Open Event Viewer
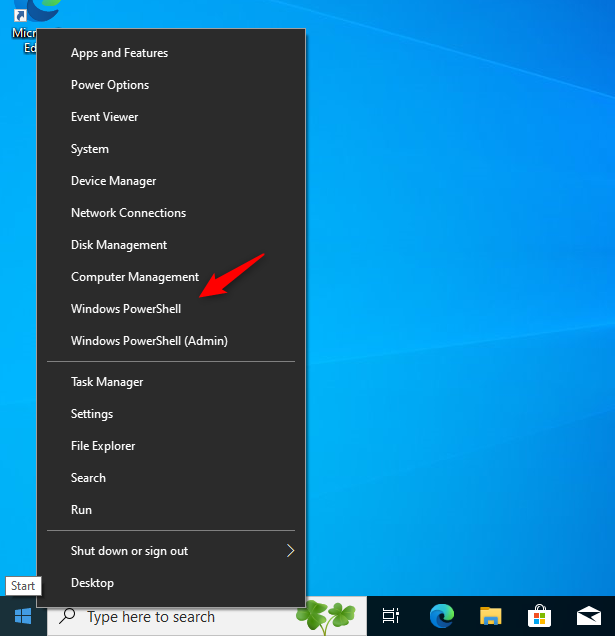 (x=171, y=117)
